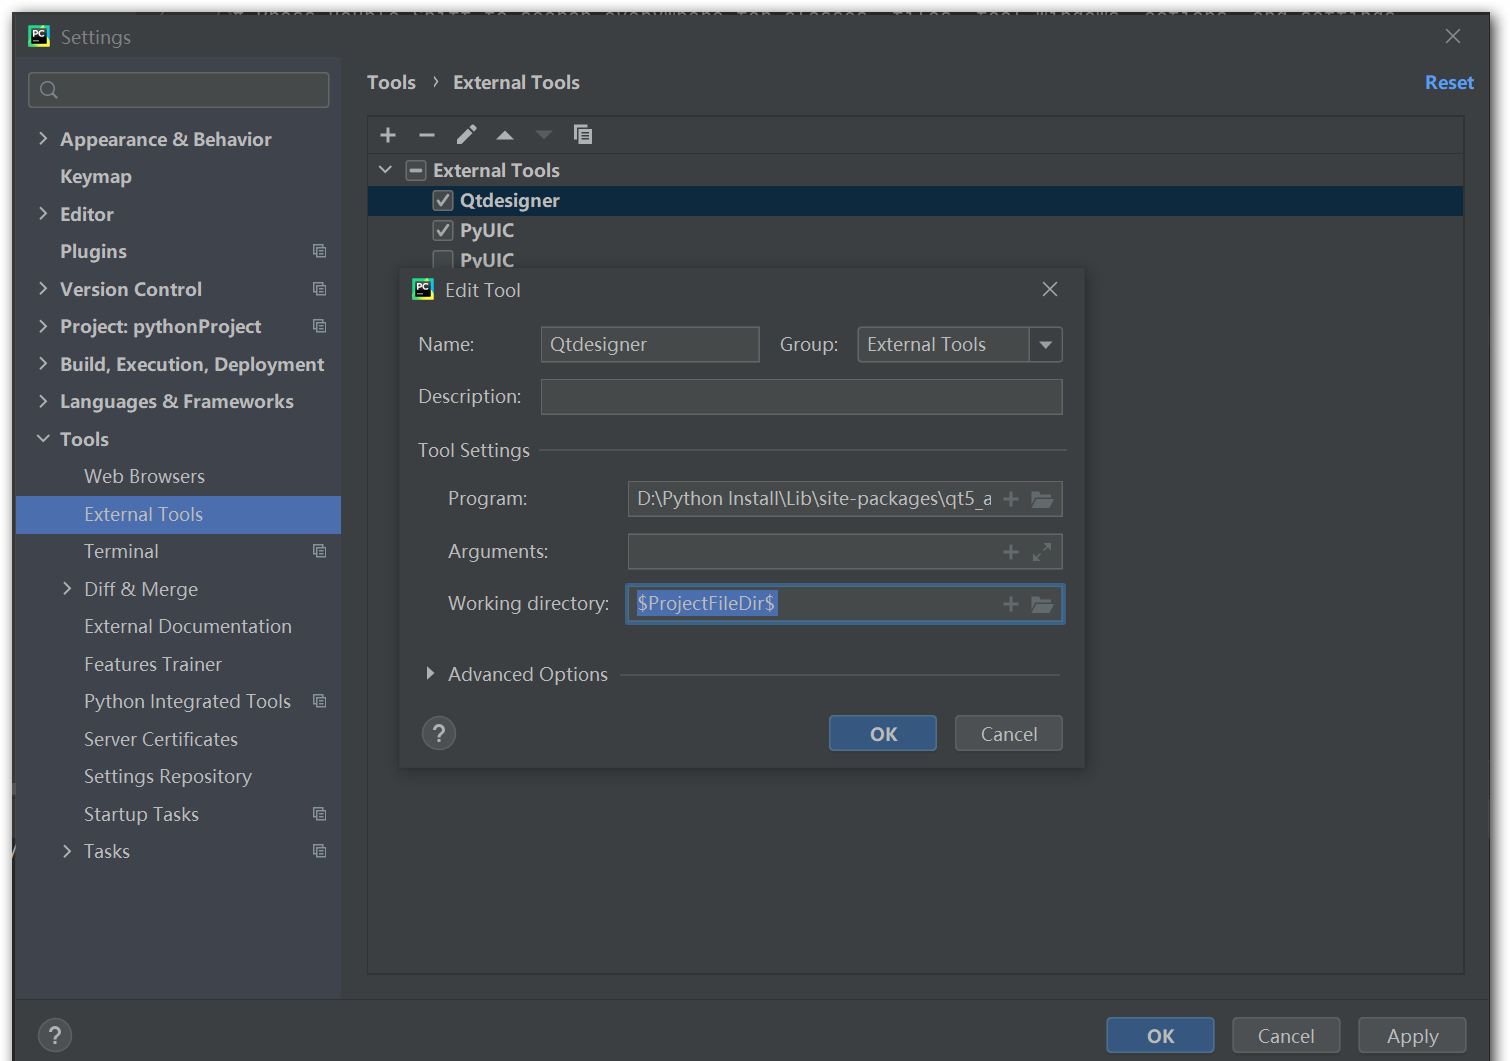The width and height of the screenshot is (1510, 1061).
Task: Click project-level icon beside Project: pythonProject
Action: (x=319, y=326)
